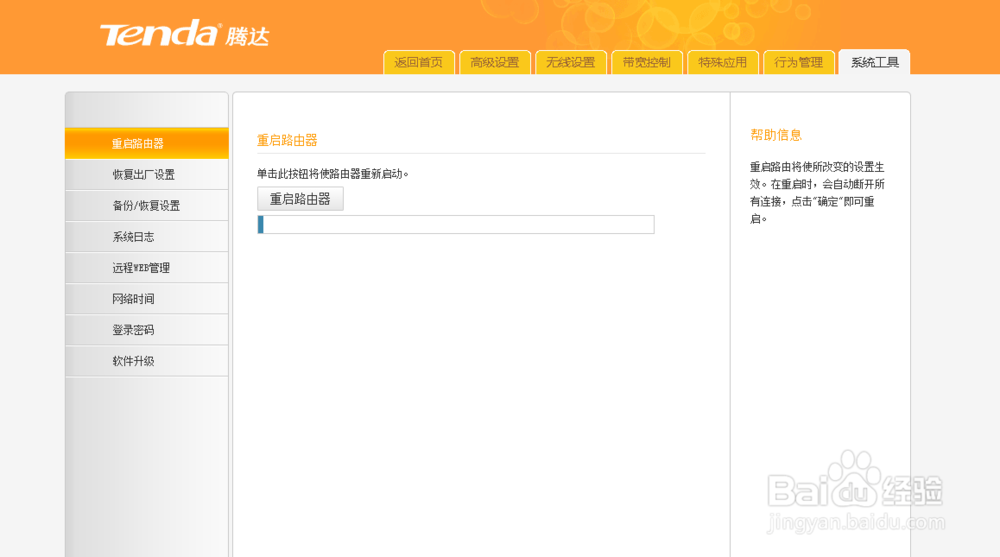The width and height of the screenshot is (1000, 557).
Task: Click the 帮助信息 heading
Action: (x=776, y=135)
